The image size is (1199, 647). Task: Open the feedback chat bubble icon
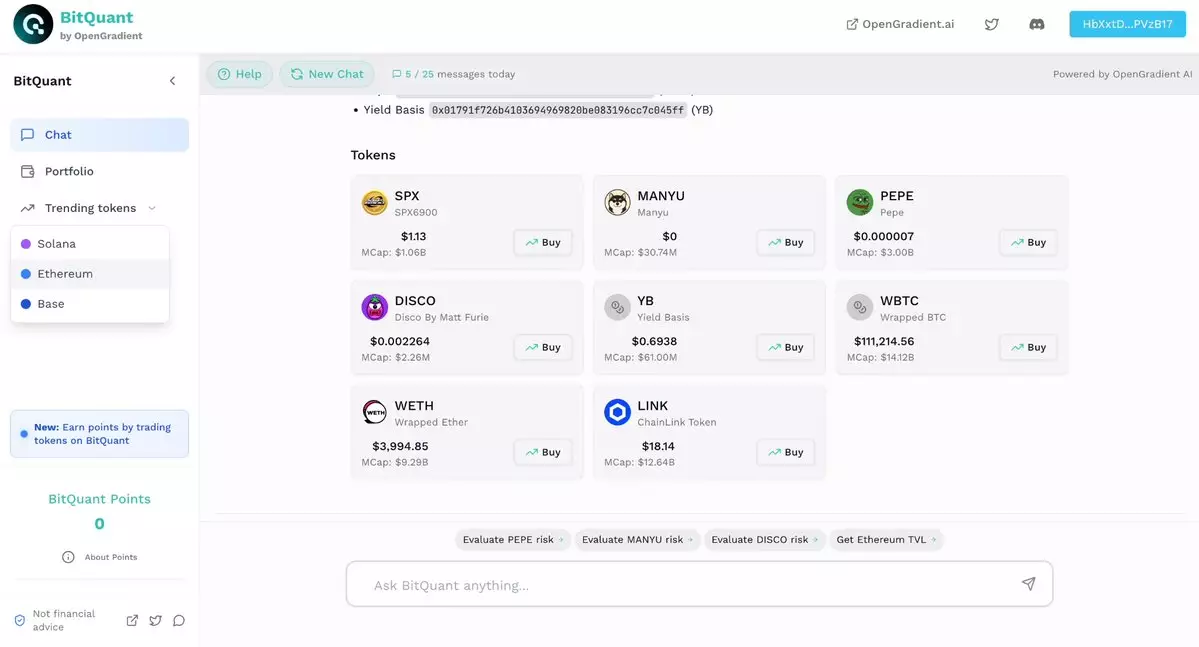click(179, 620)
